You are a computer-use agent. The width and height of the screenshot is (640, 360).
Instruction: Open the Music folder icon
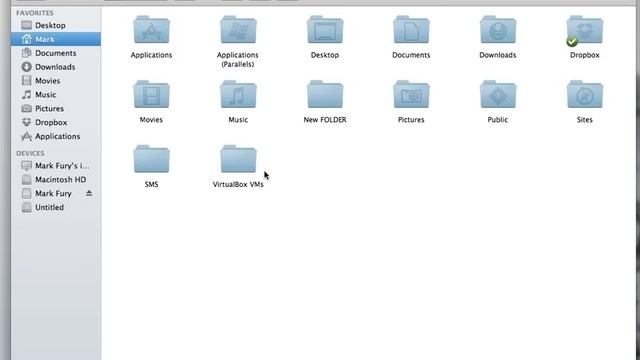coord(238,95)
